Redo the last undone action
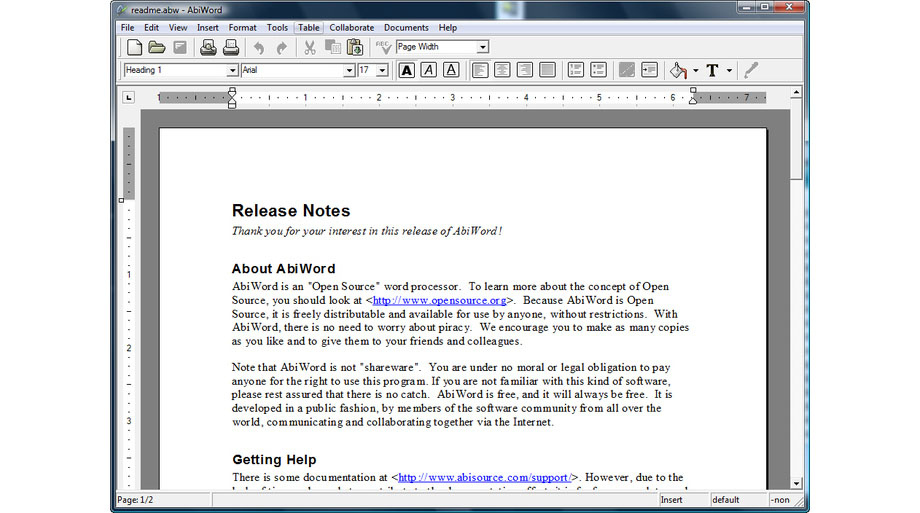The height and width of the screenshot is (513, 920). click(x=282, y=48)
